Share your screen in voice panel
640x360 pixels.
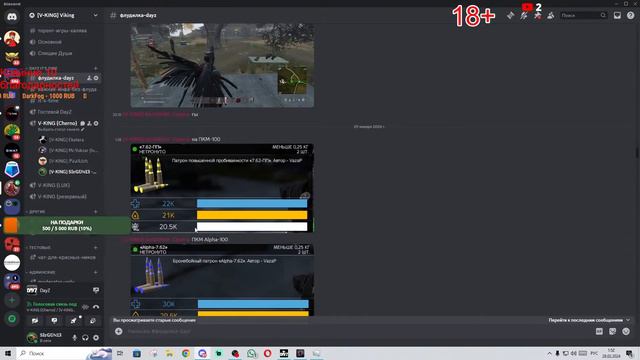(x=54, y=321)
